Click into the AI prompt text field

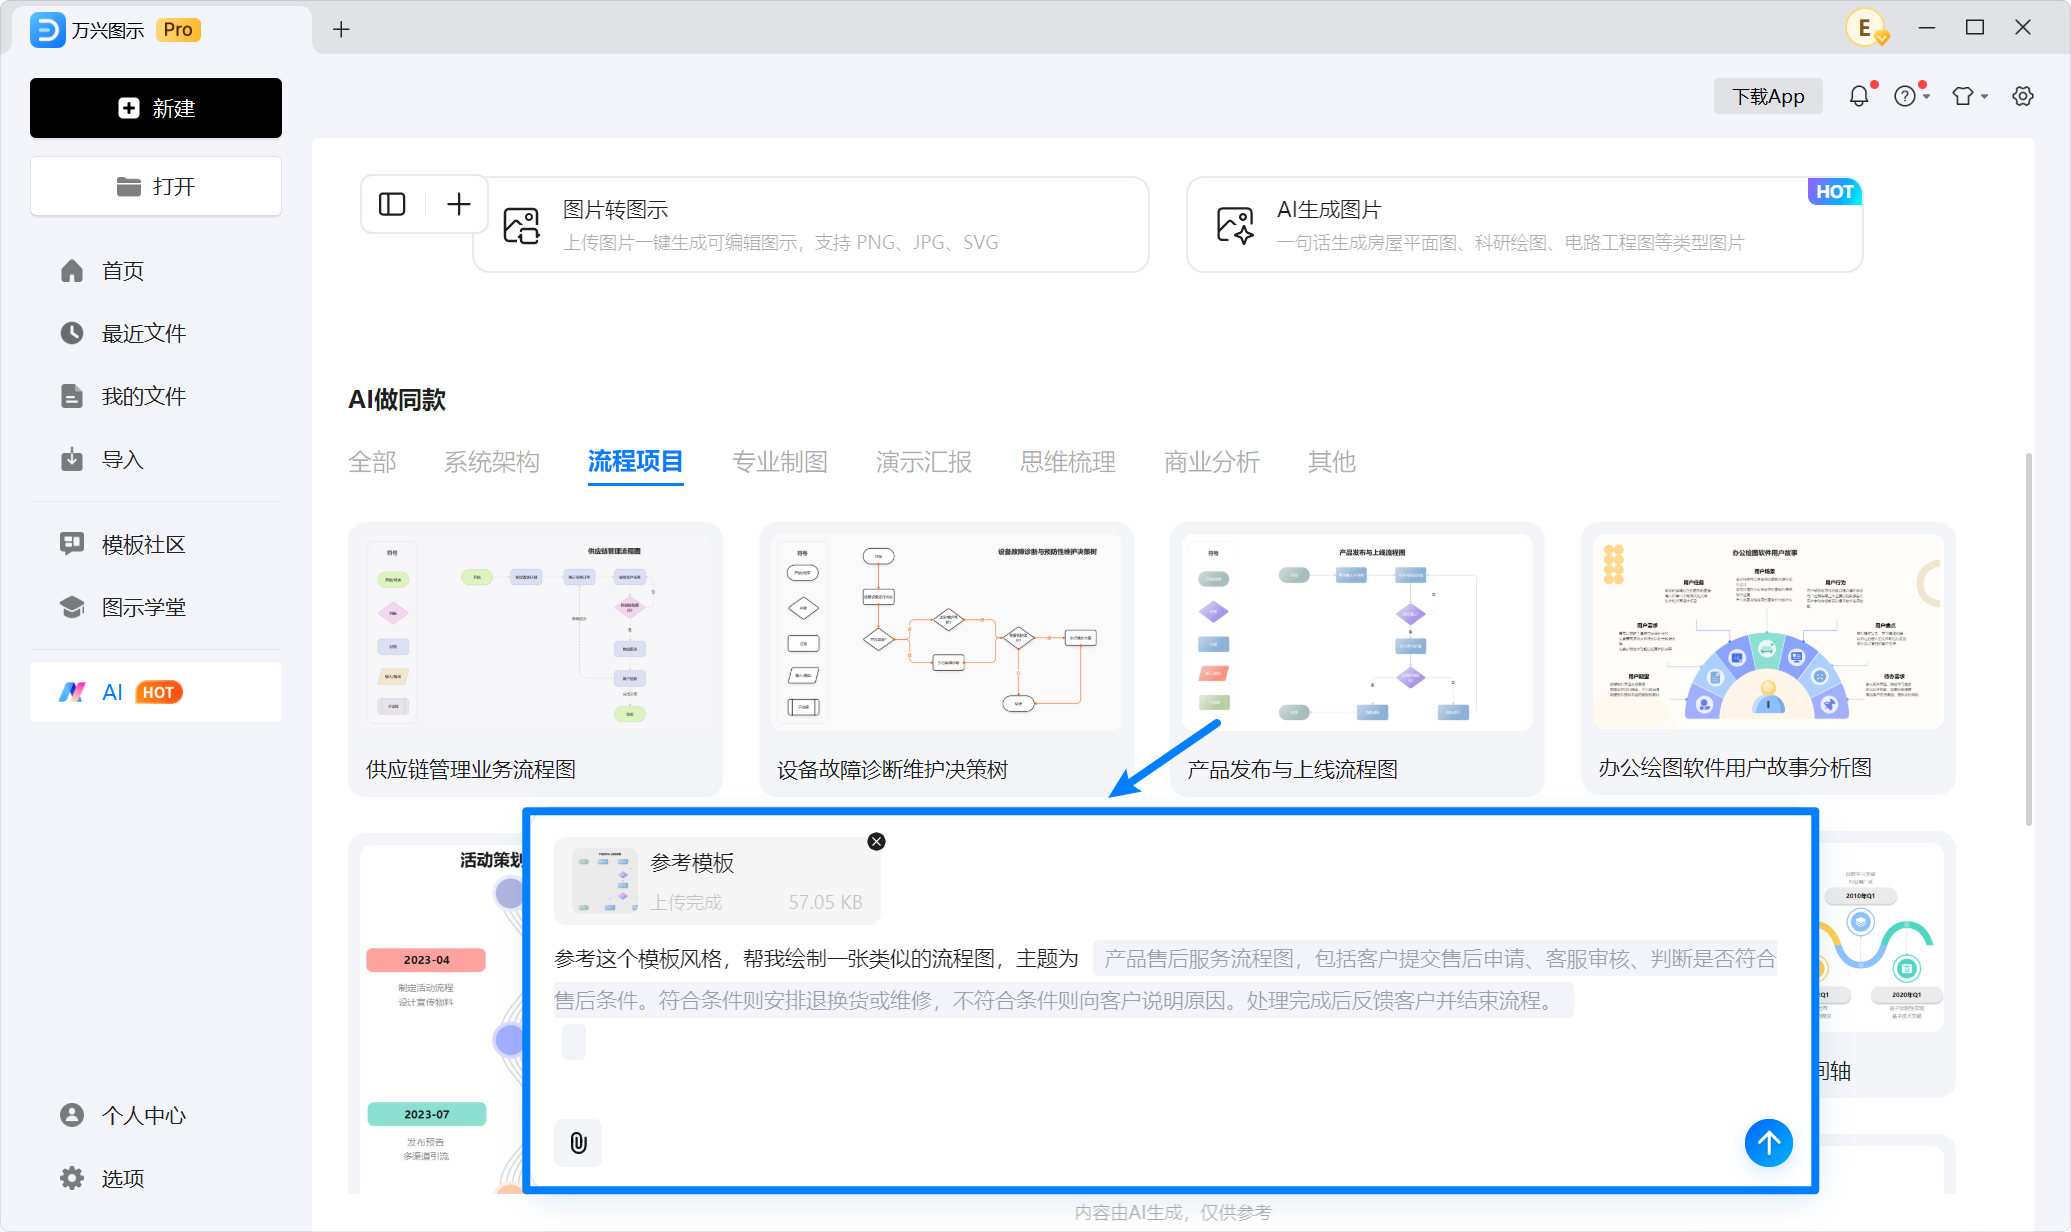[1165, 1000]
